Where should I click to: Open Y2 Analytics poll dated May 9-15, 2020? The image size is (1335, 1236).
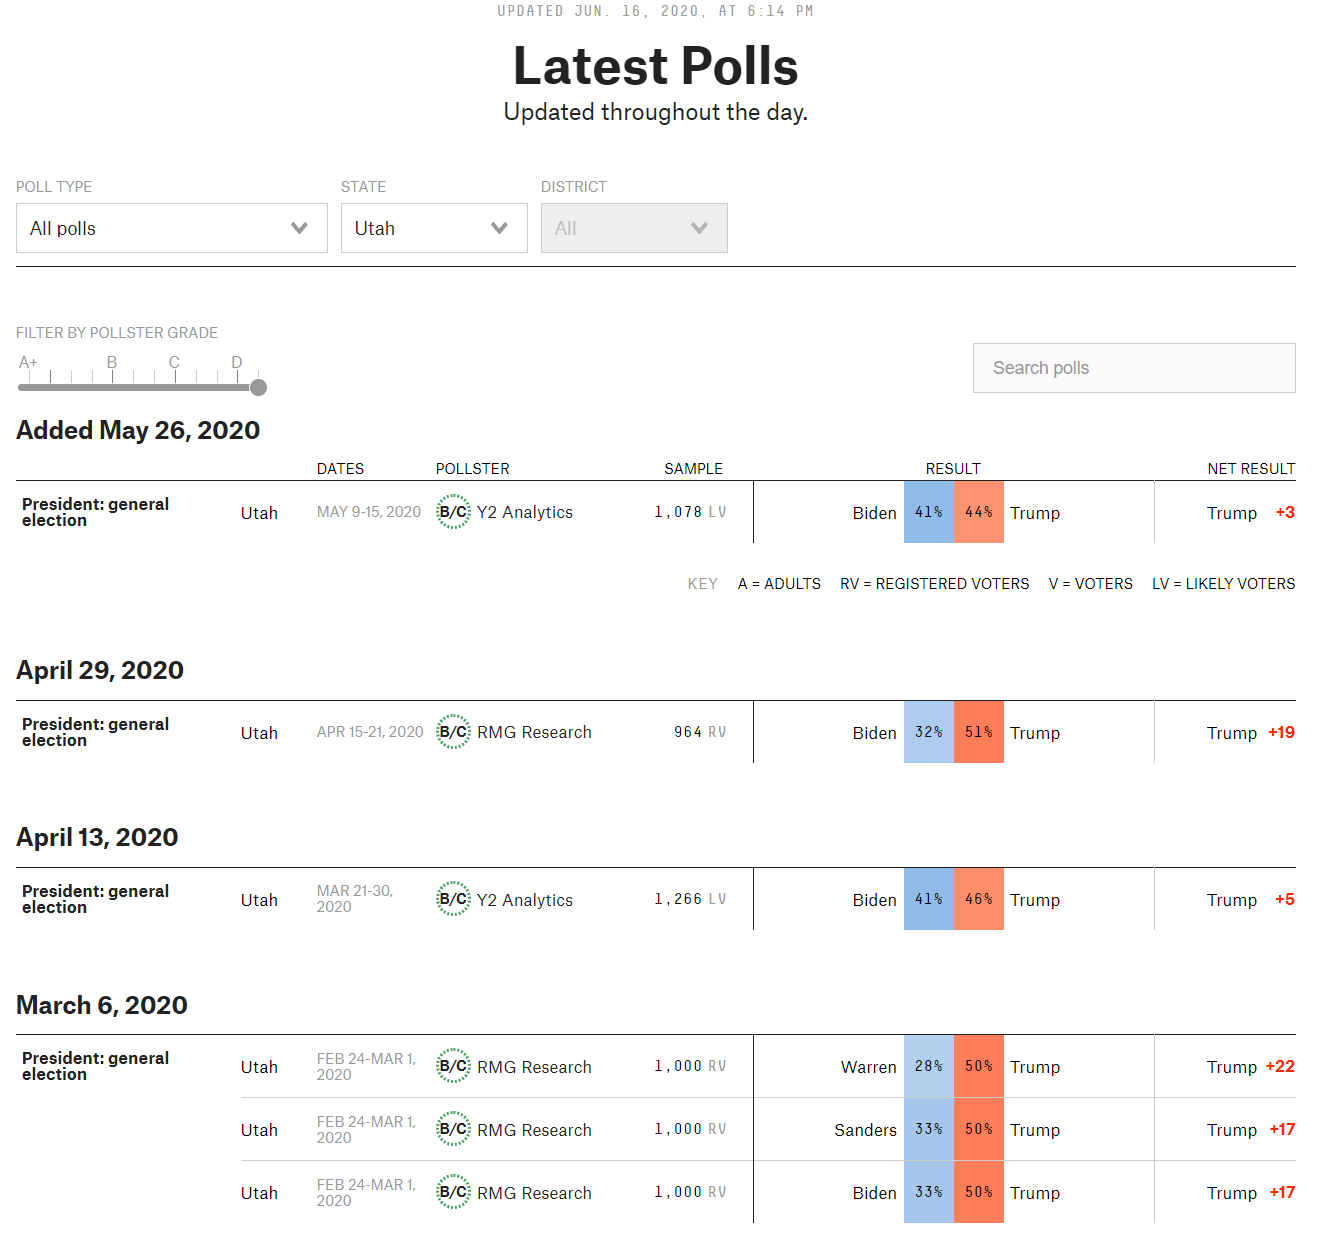(525, 512)
